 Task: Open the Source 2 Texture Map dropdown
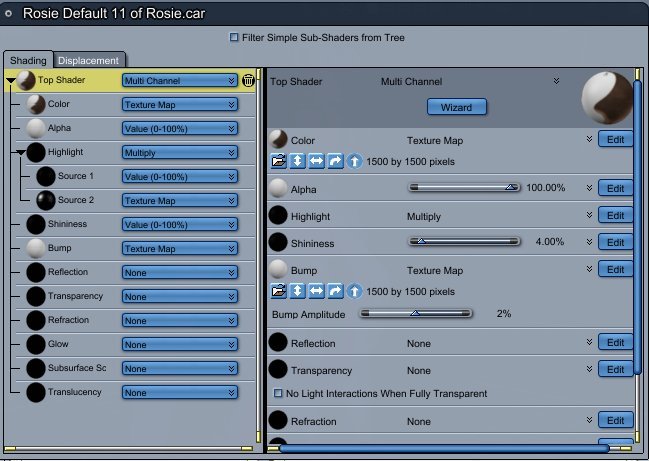pos(180,201)
